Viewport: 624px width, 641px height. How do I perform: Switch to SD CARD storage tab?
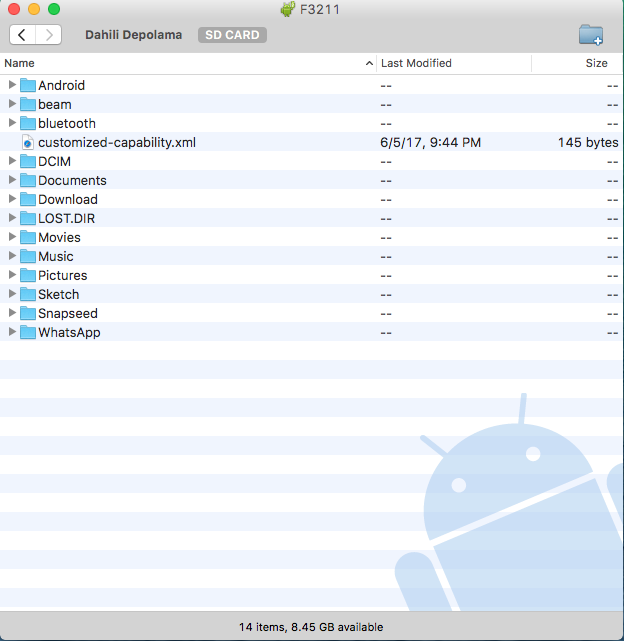(232, 35)
